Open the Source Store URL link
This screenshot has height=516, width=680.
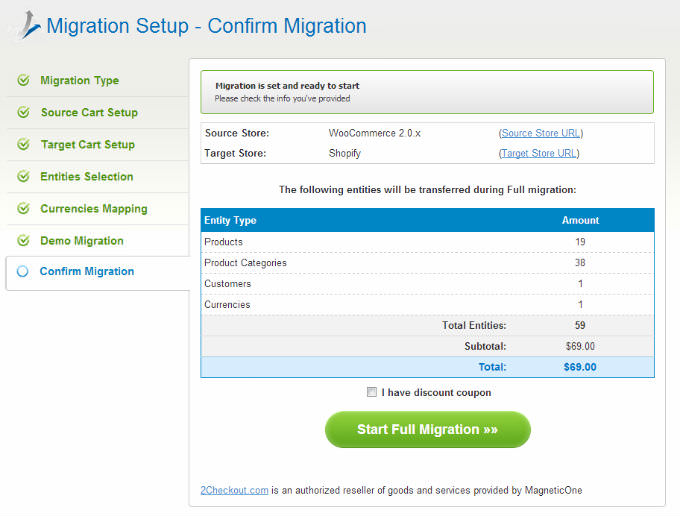tap(541, 133)
